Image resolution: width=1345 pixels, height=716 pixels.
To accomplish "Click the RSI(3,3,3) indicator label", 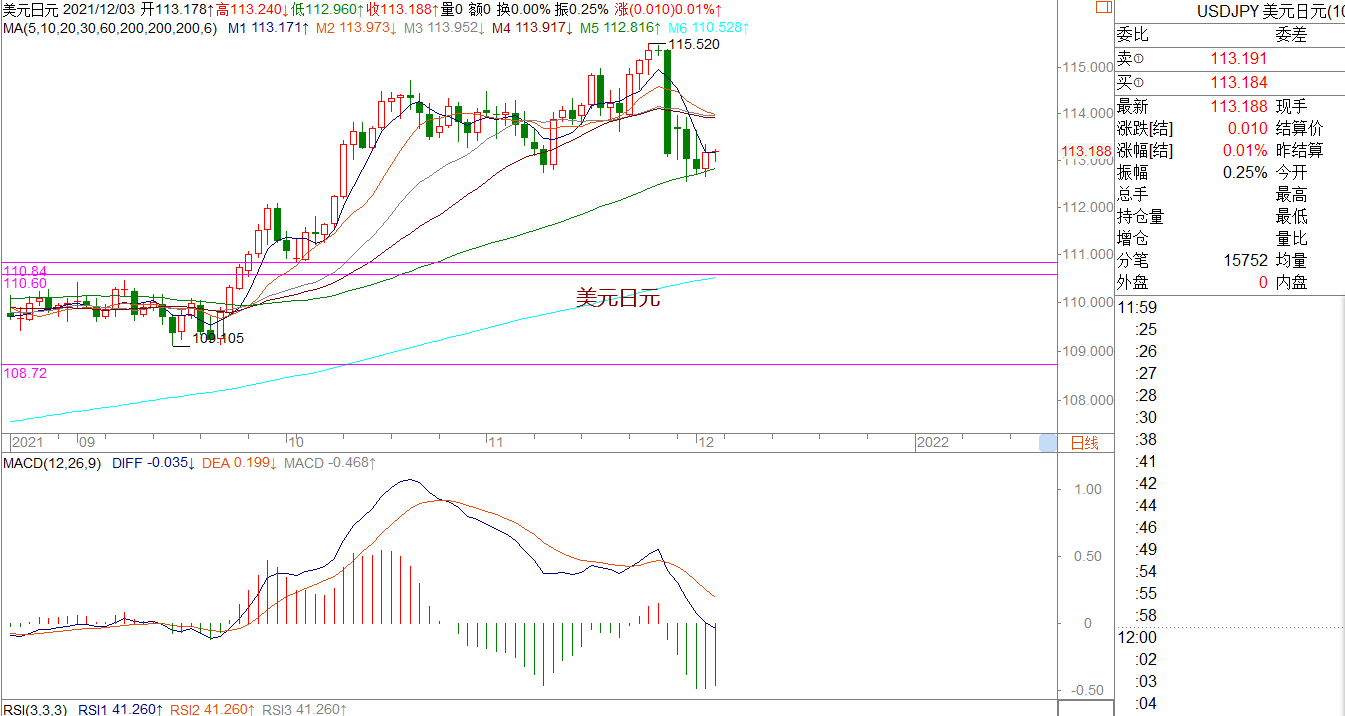I will [x=35, y=709].
